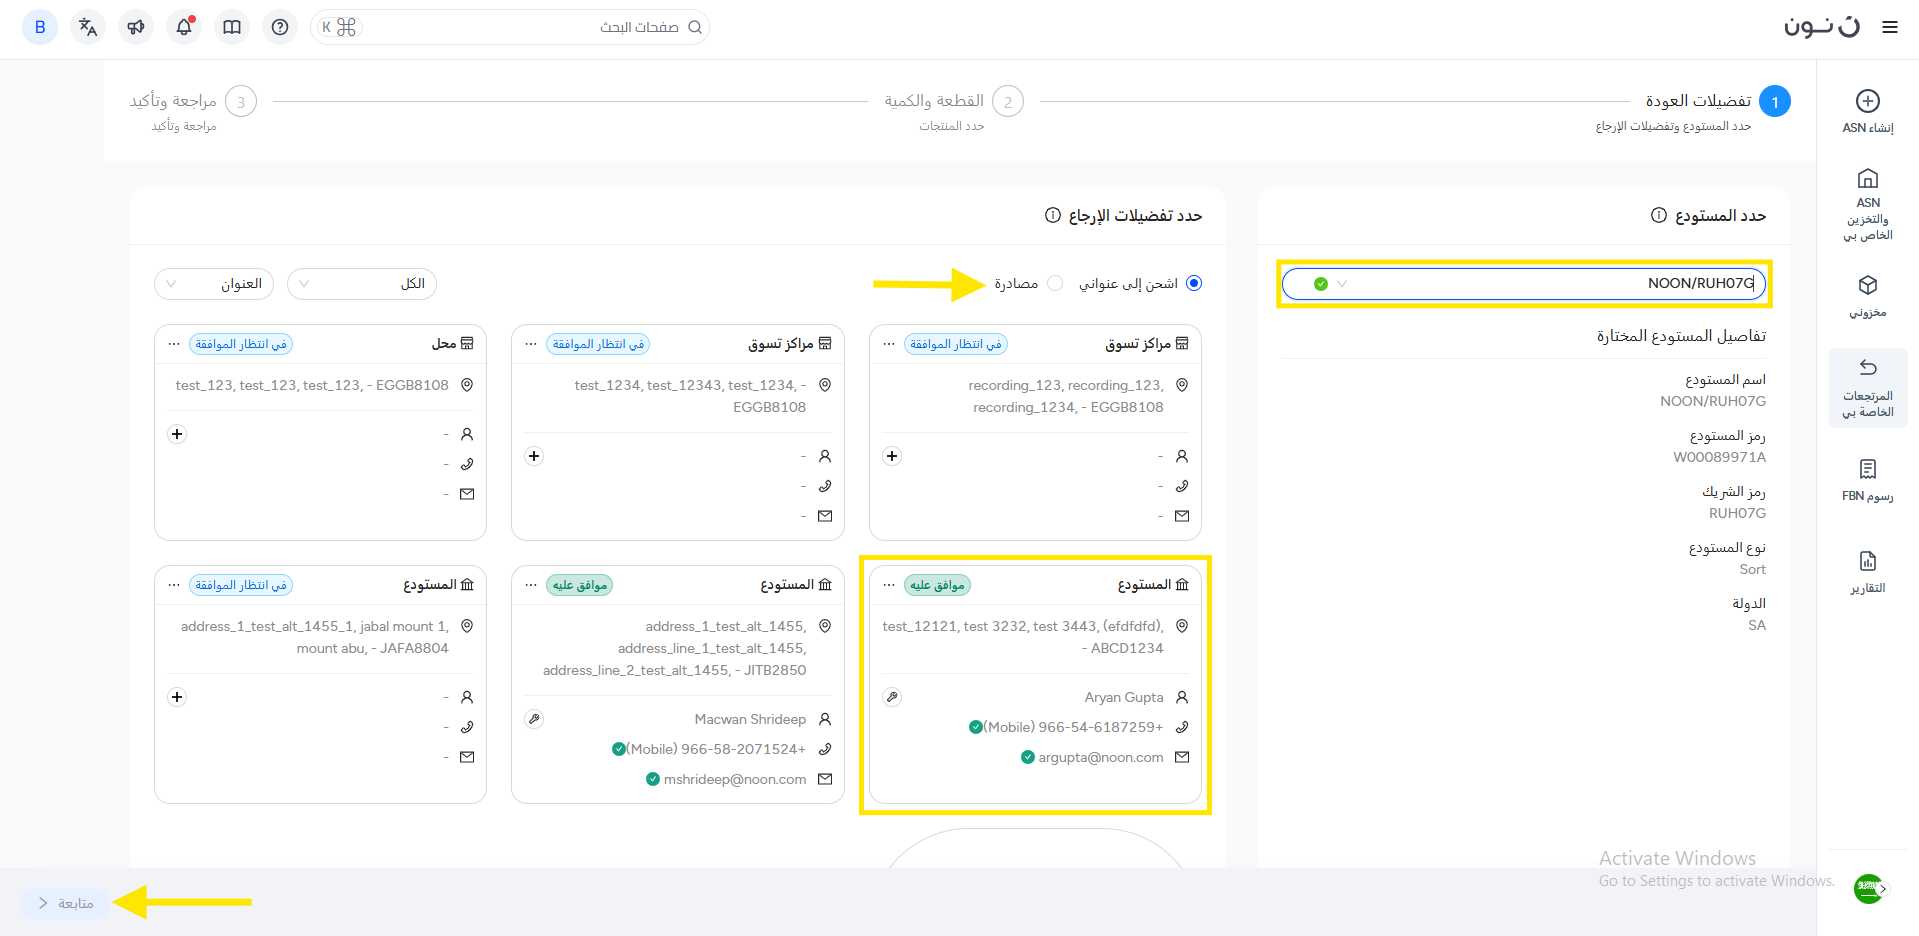1919x936 pixels.
Task: Go to step 2 القطعة والكمية
Action: 954,110
